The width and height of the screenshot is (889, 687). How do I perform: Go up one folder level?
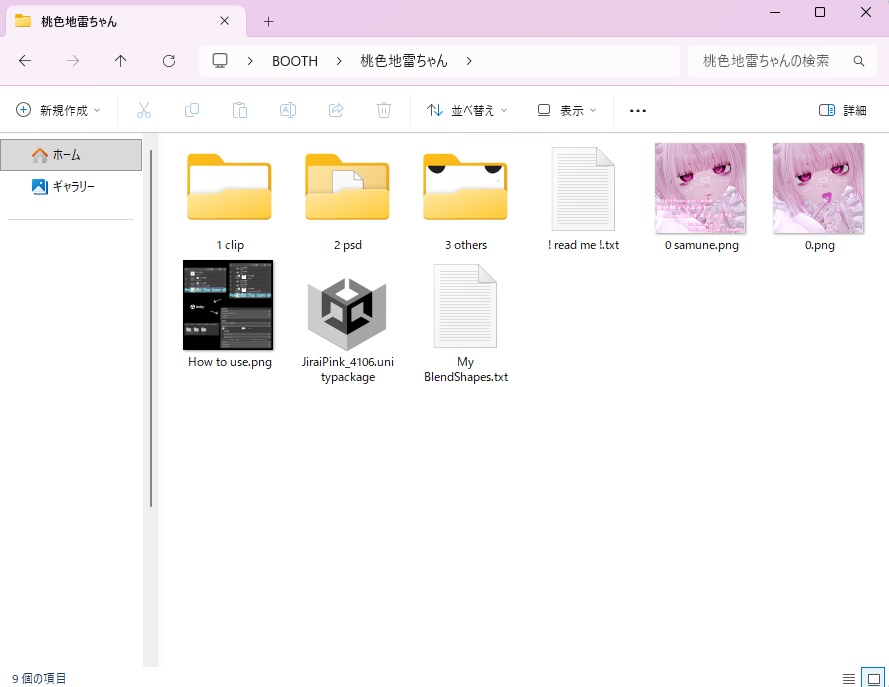coord(120,61)
